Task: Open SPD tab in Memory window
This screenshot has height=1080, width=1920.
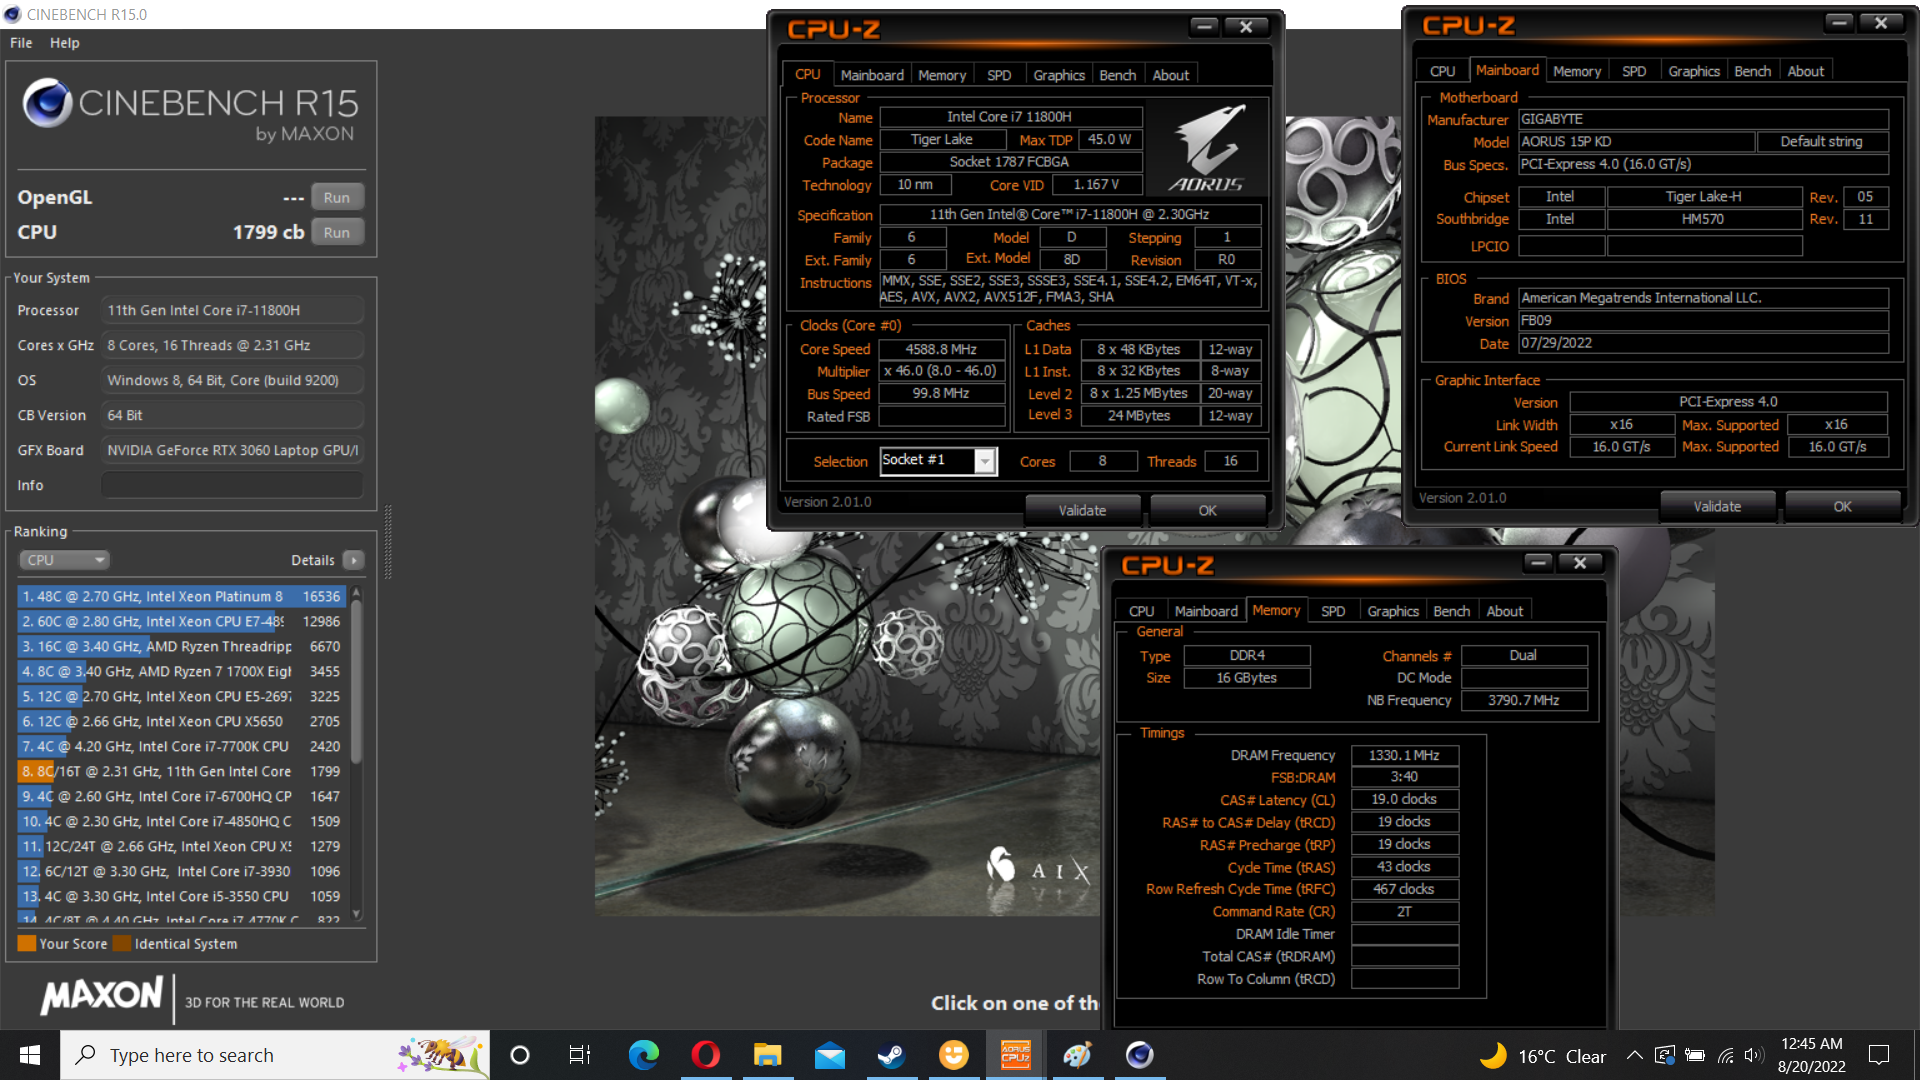Action: click(x=1333, y=611)
